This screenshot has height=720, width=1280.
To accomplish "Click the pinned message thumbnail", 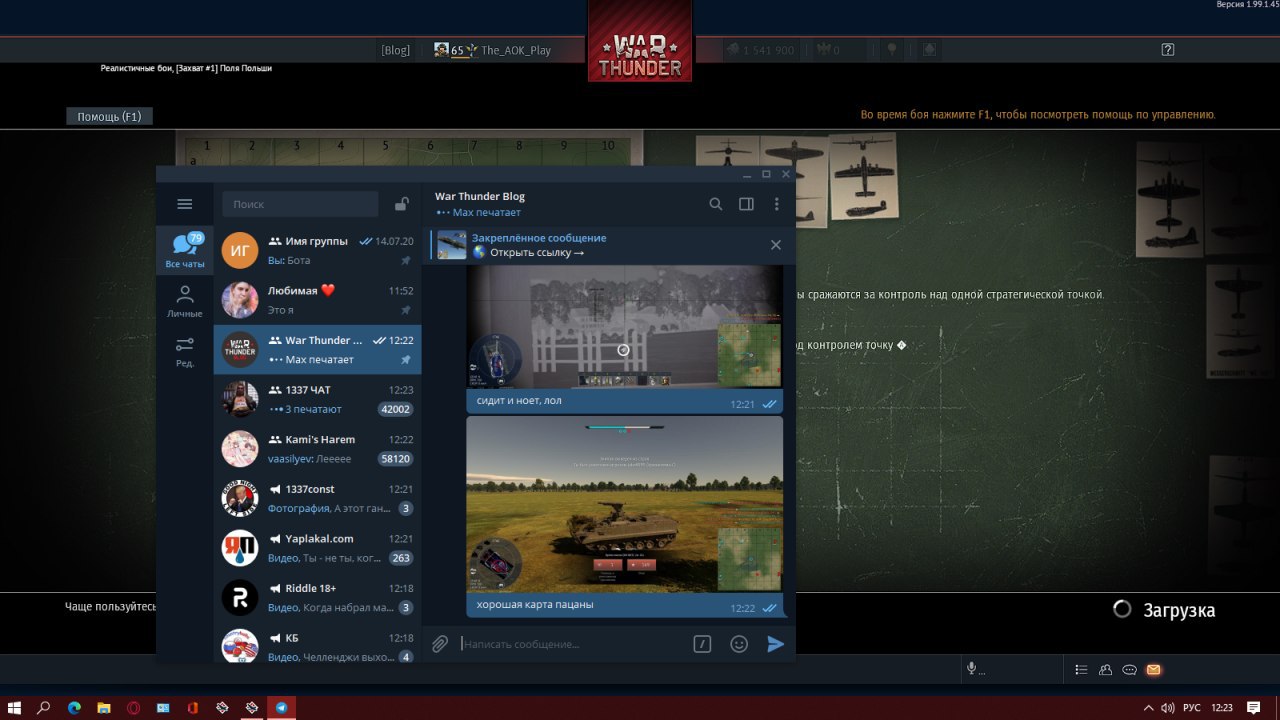I will pos(452,245).
